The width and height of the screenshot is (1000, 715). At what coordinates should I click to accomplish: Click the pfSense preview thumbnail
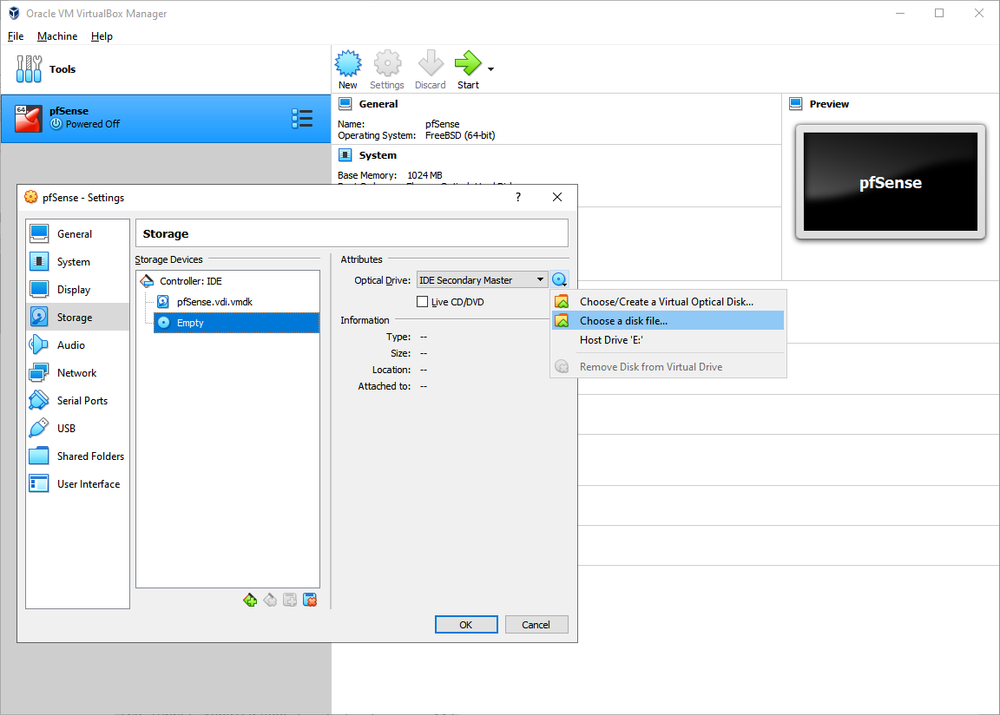890,182
